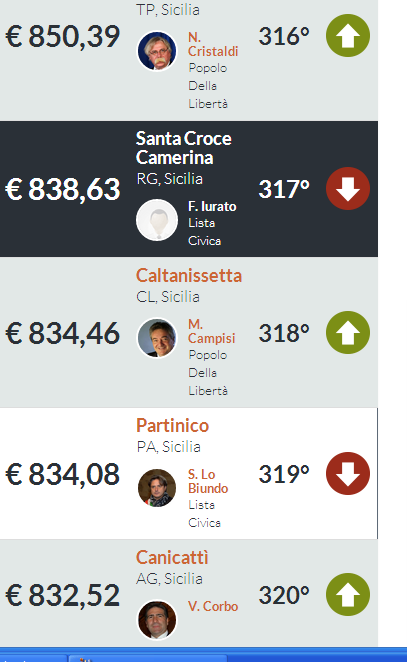Open M. Campisi's portrait photo
Screen dimensions: 407x662
click(157, 338)
